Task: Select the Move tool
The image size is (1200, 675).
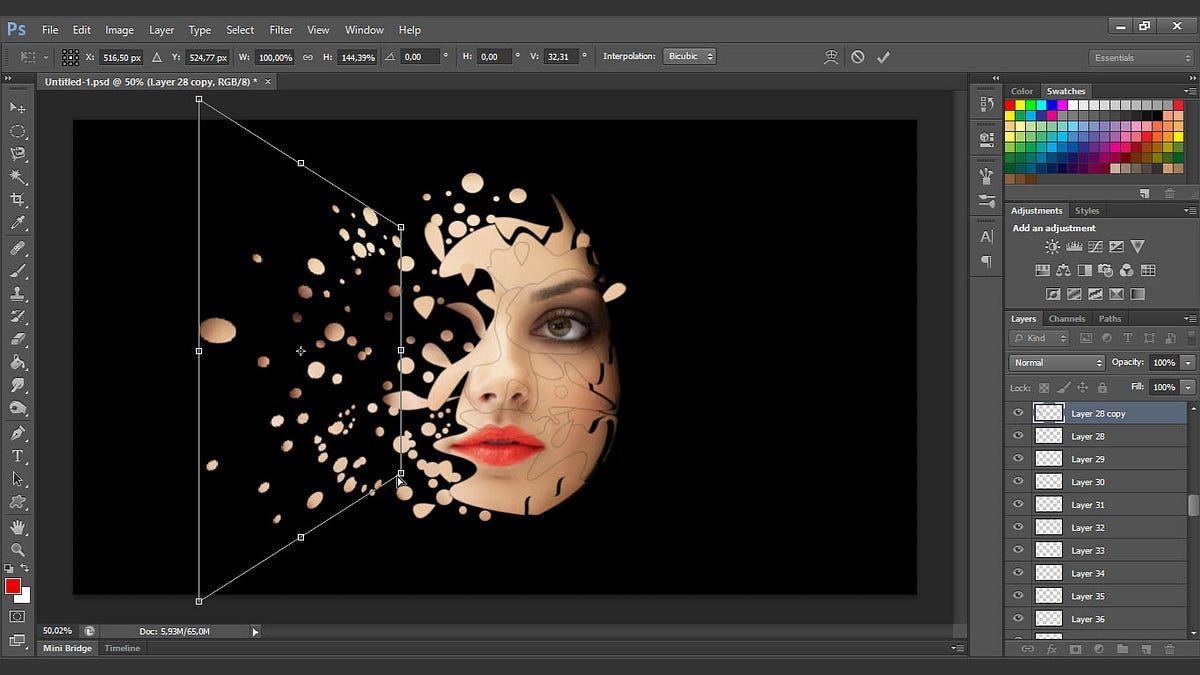Action: (17, 107)
